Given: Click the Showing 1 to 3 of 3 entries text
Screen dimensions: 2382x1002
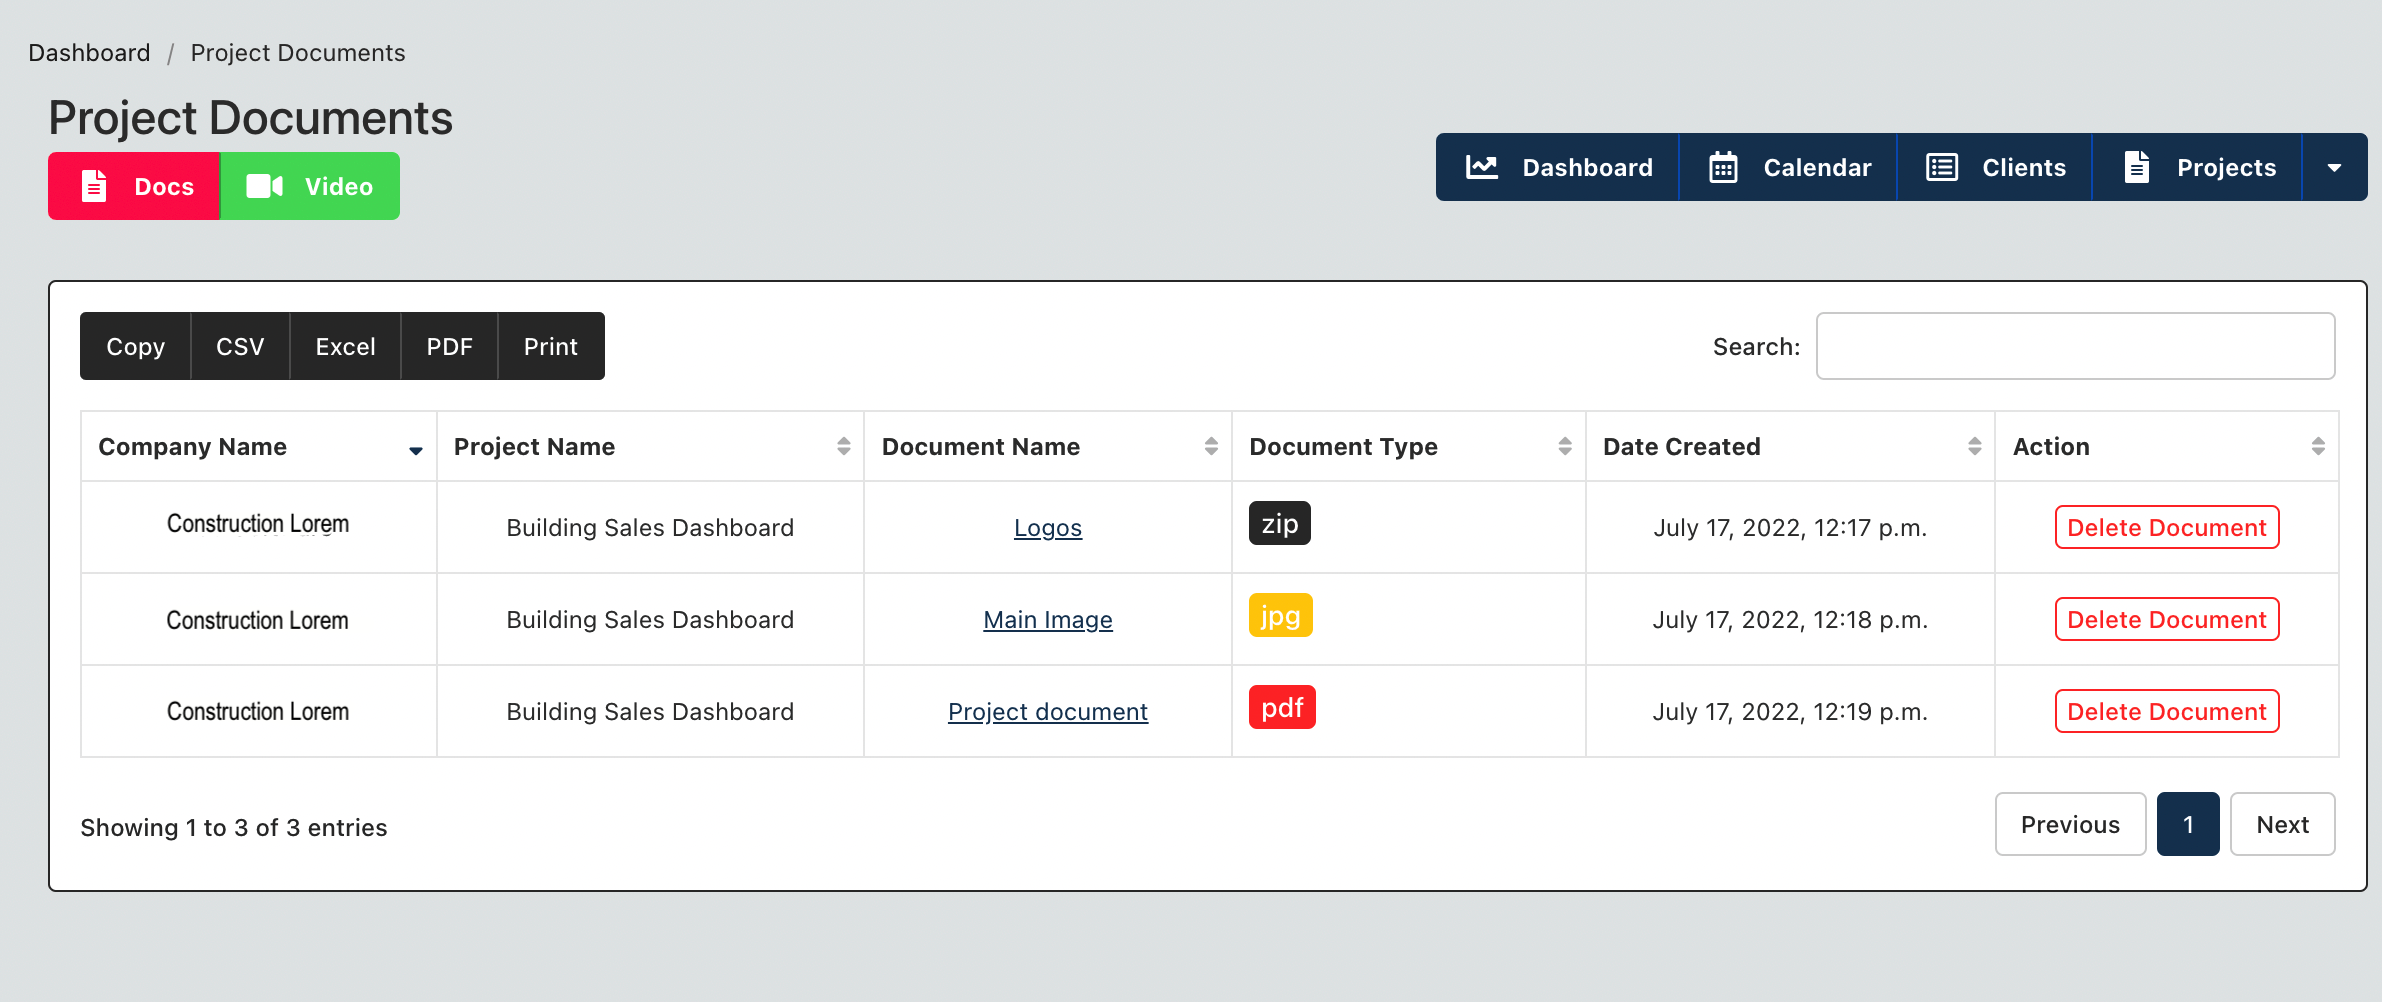Looking at the screenshot, I should (x=234, y=827).
